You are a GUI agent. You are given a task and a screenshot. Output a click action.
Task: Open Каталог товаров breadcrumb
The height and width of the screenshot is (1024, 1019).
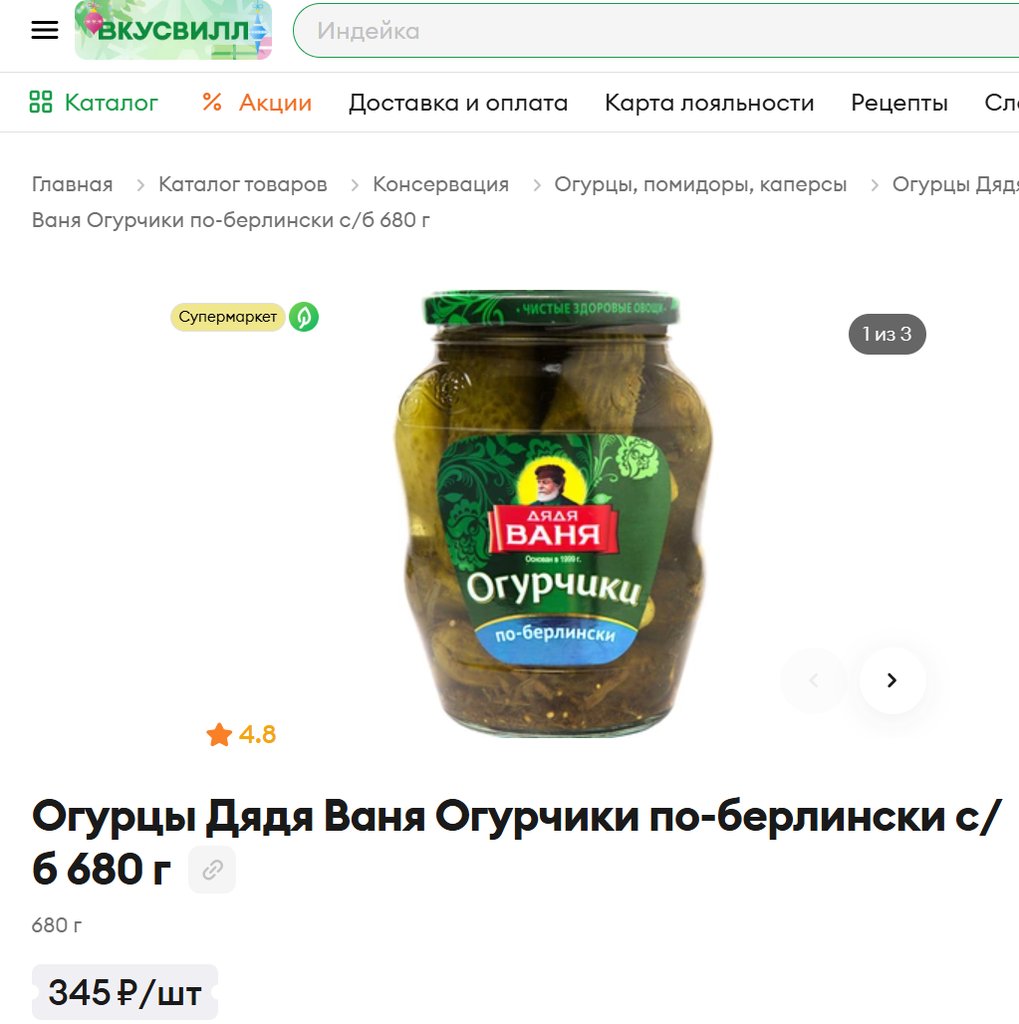tap(243, 184)
